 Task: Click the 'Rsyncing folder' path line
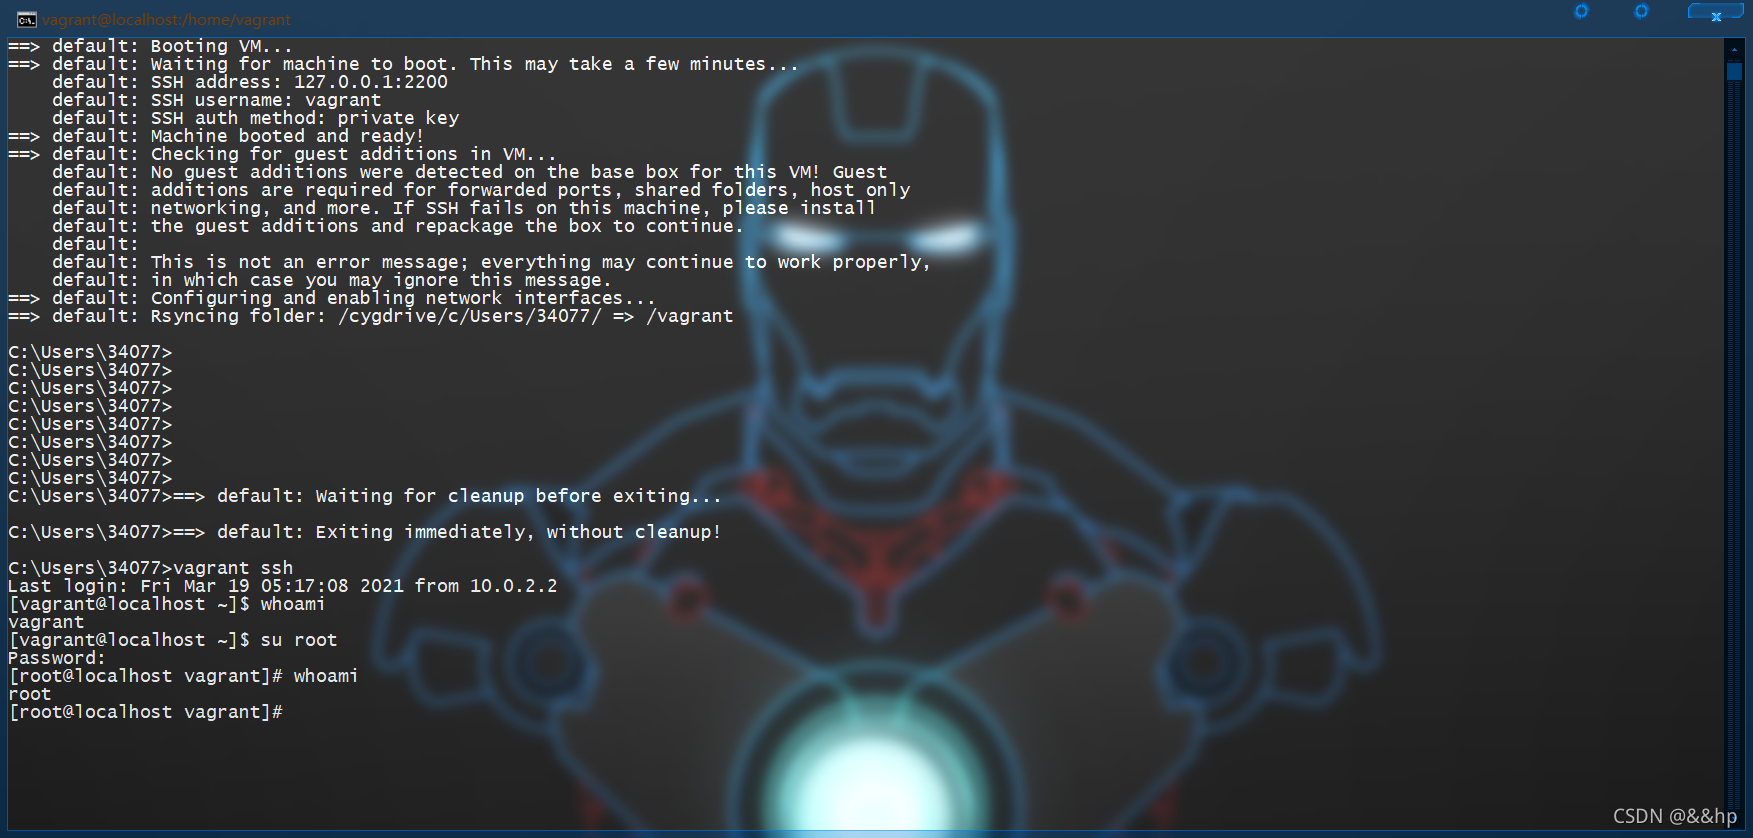[x=371, y=316]
